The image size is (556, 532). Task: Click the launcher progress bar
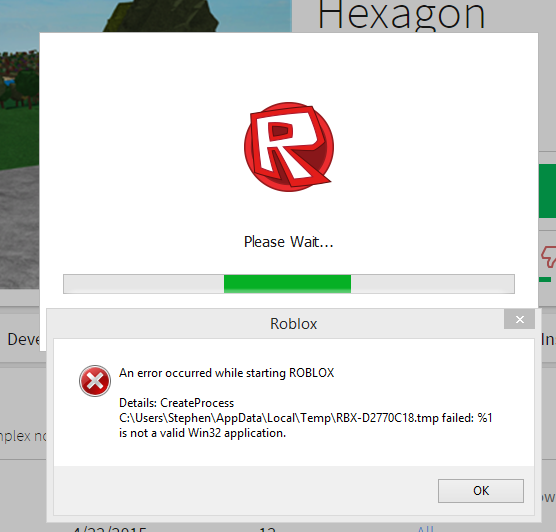tap(289, 284)
